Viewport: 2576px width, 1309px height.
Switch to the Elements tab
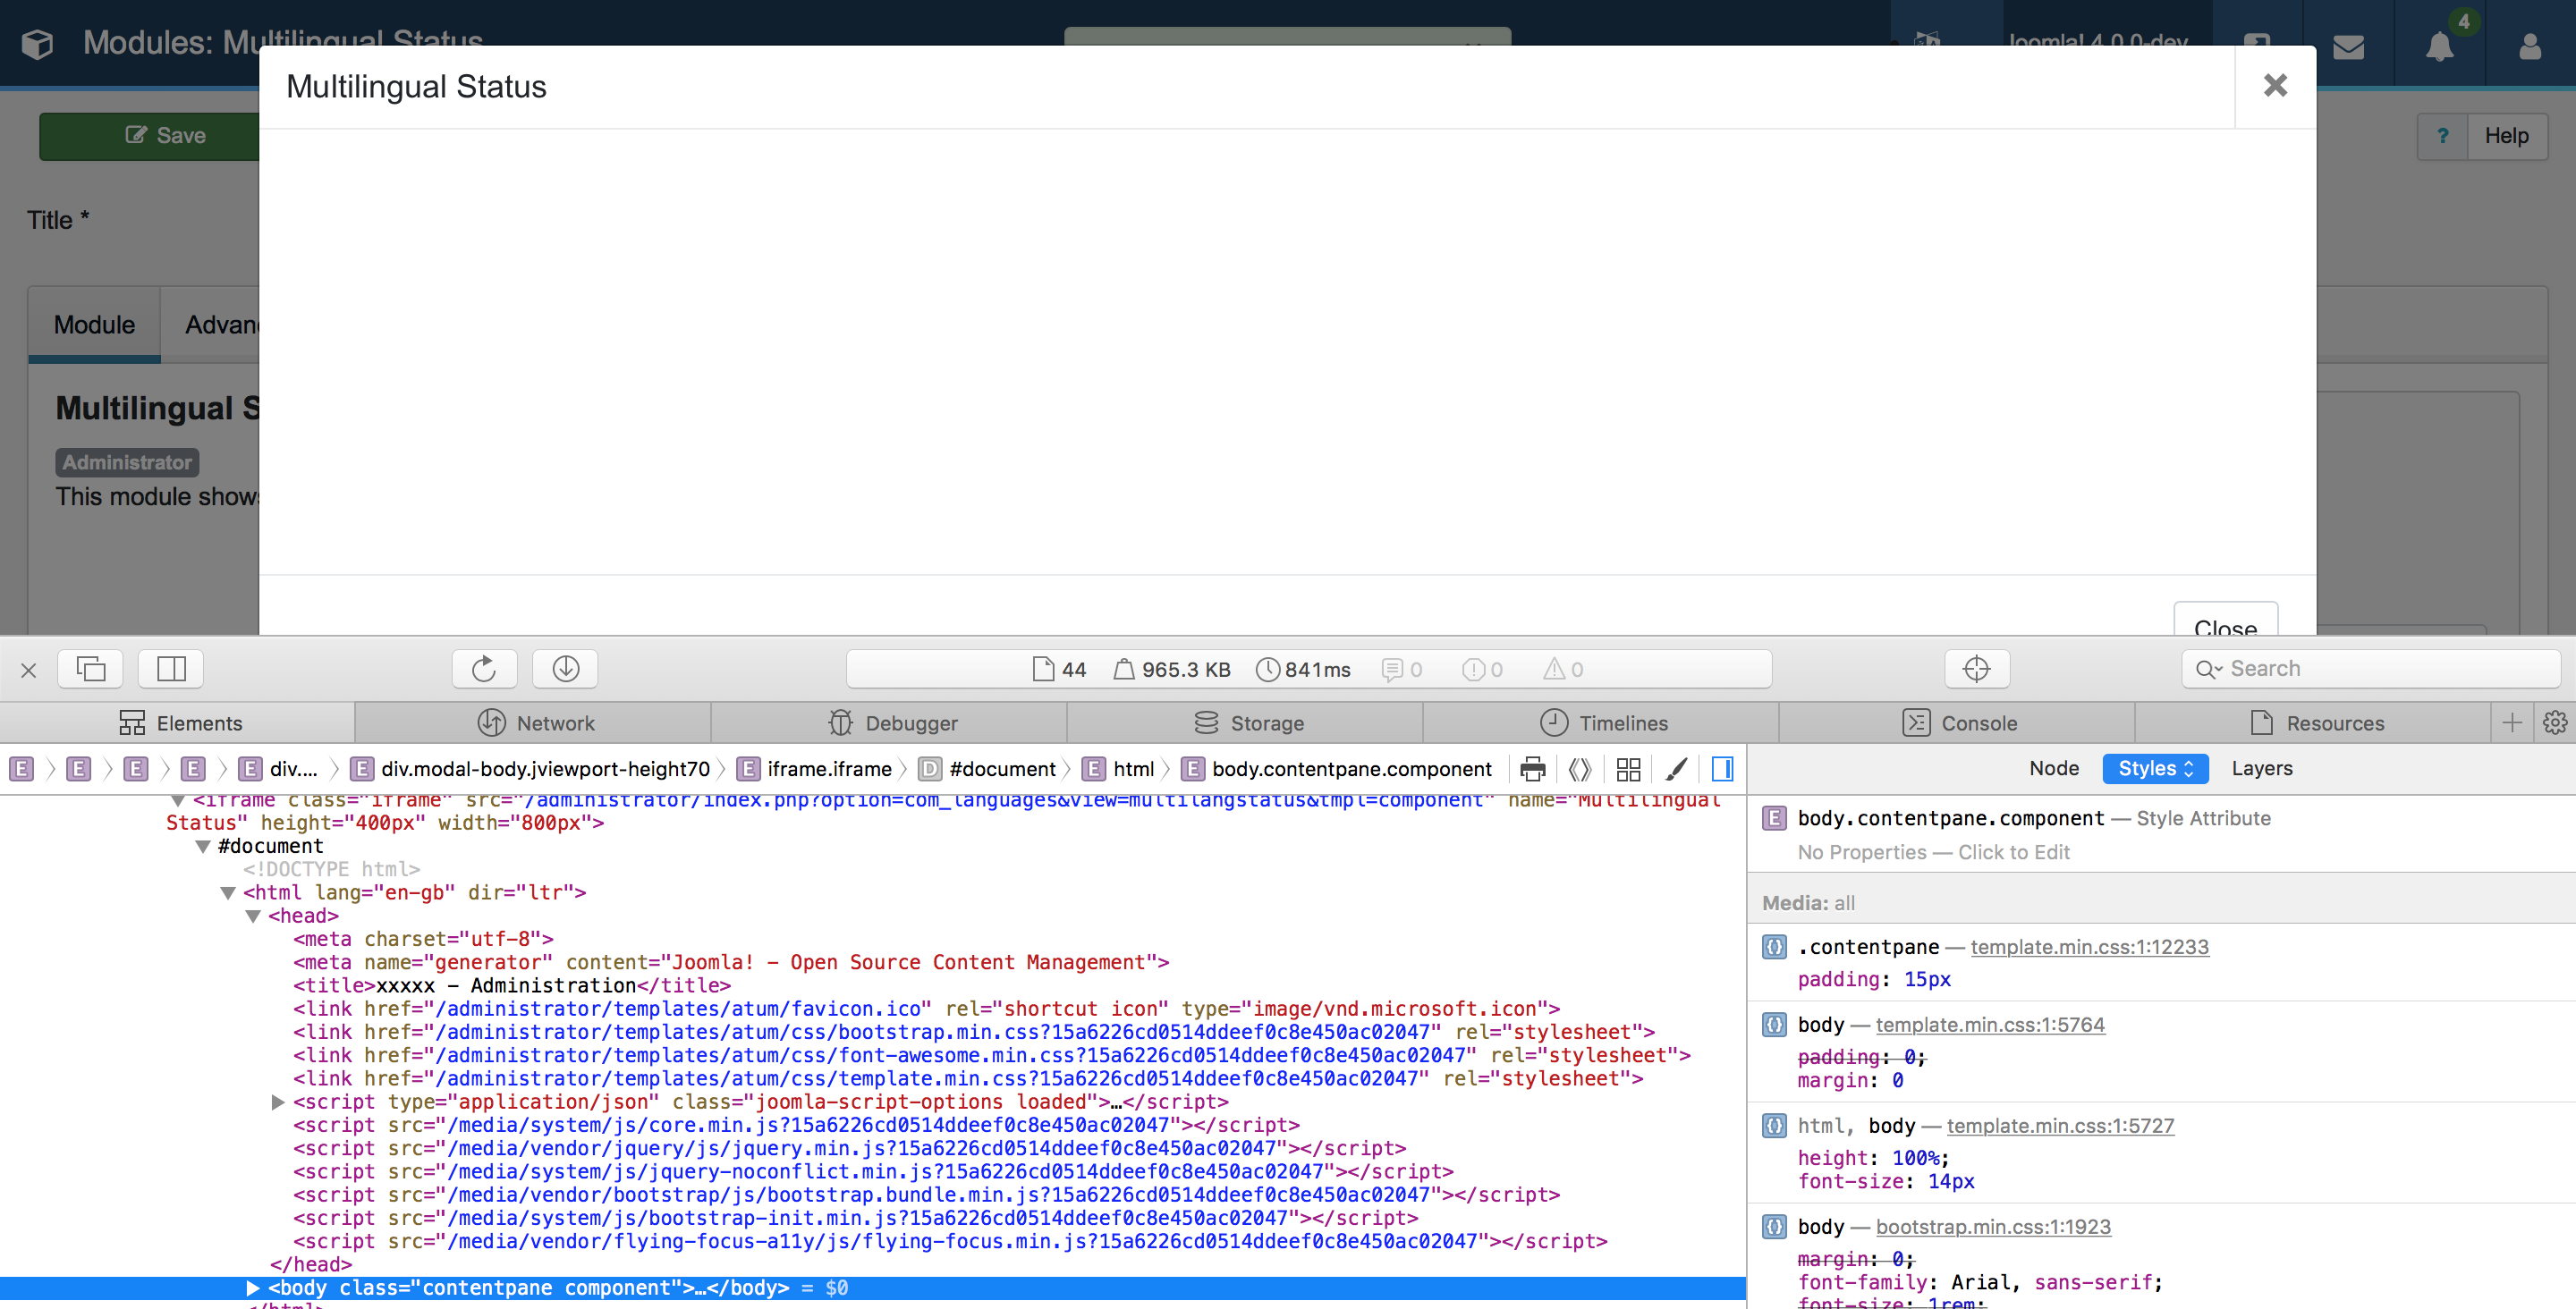point(178,723)
